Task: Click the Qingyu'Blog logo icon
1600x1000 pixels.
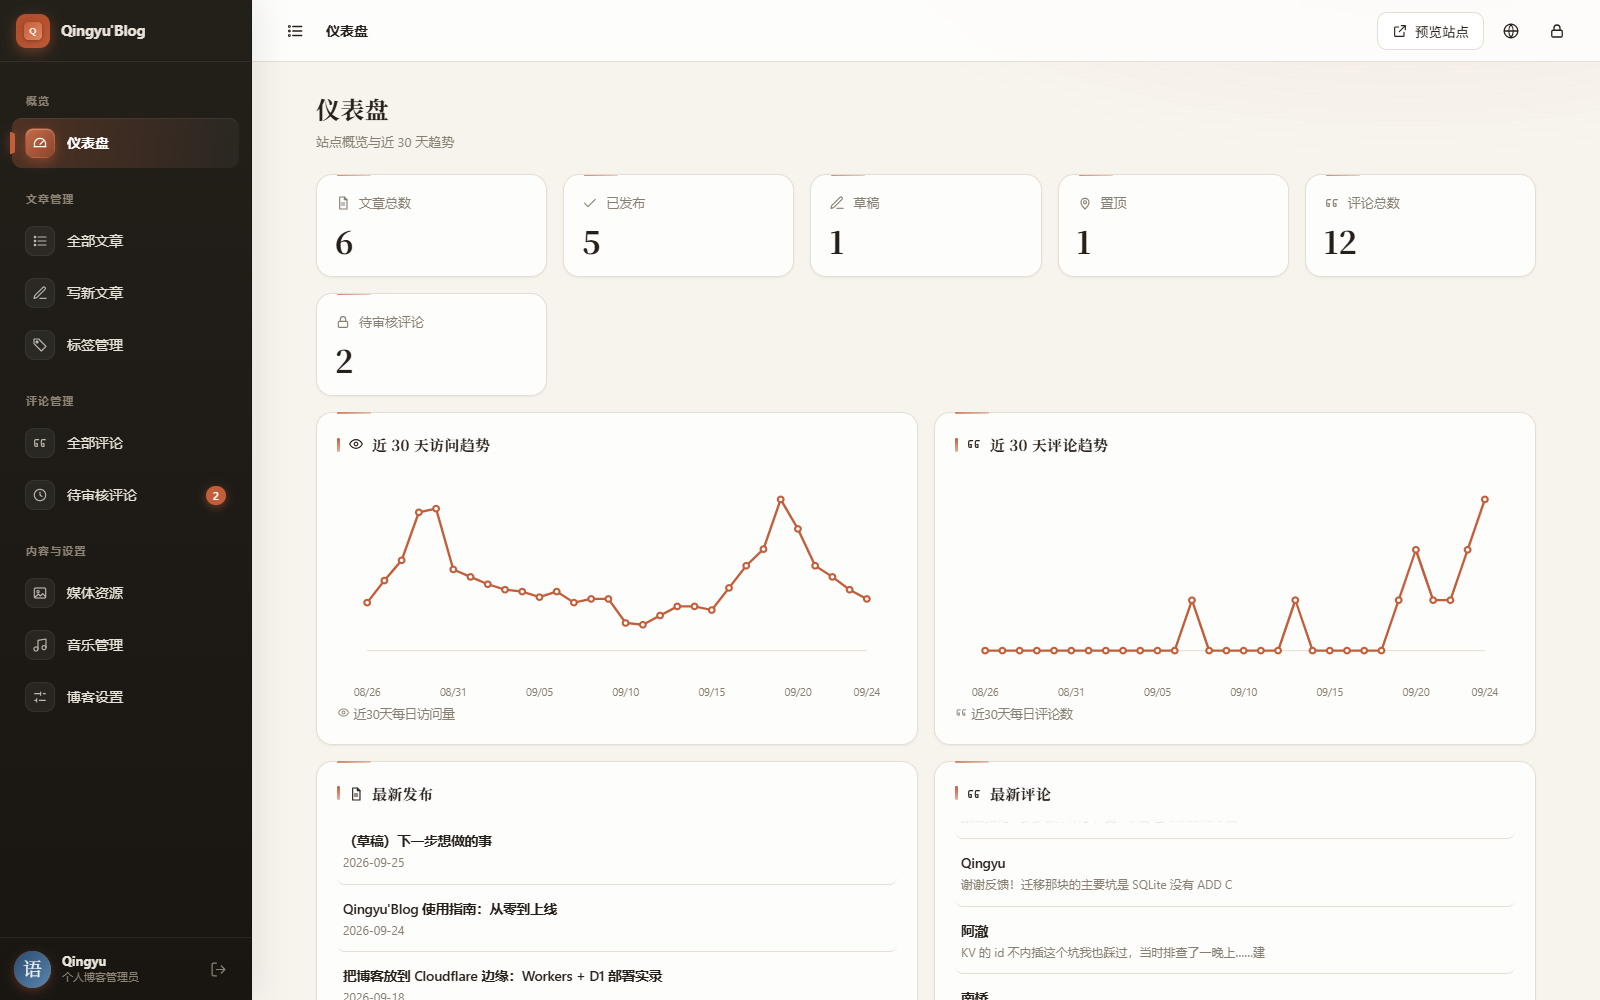Action: [33, 31]
